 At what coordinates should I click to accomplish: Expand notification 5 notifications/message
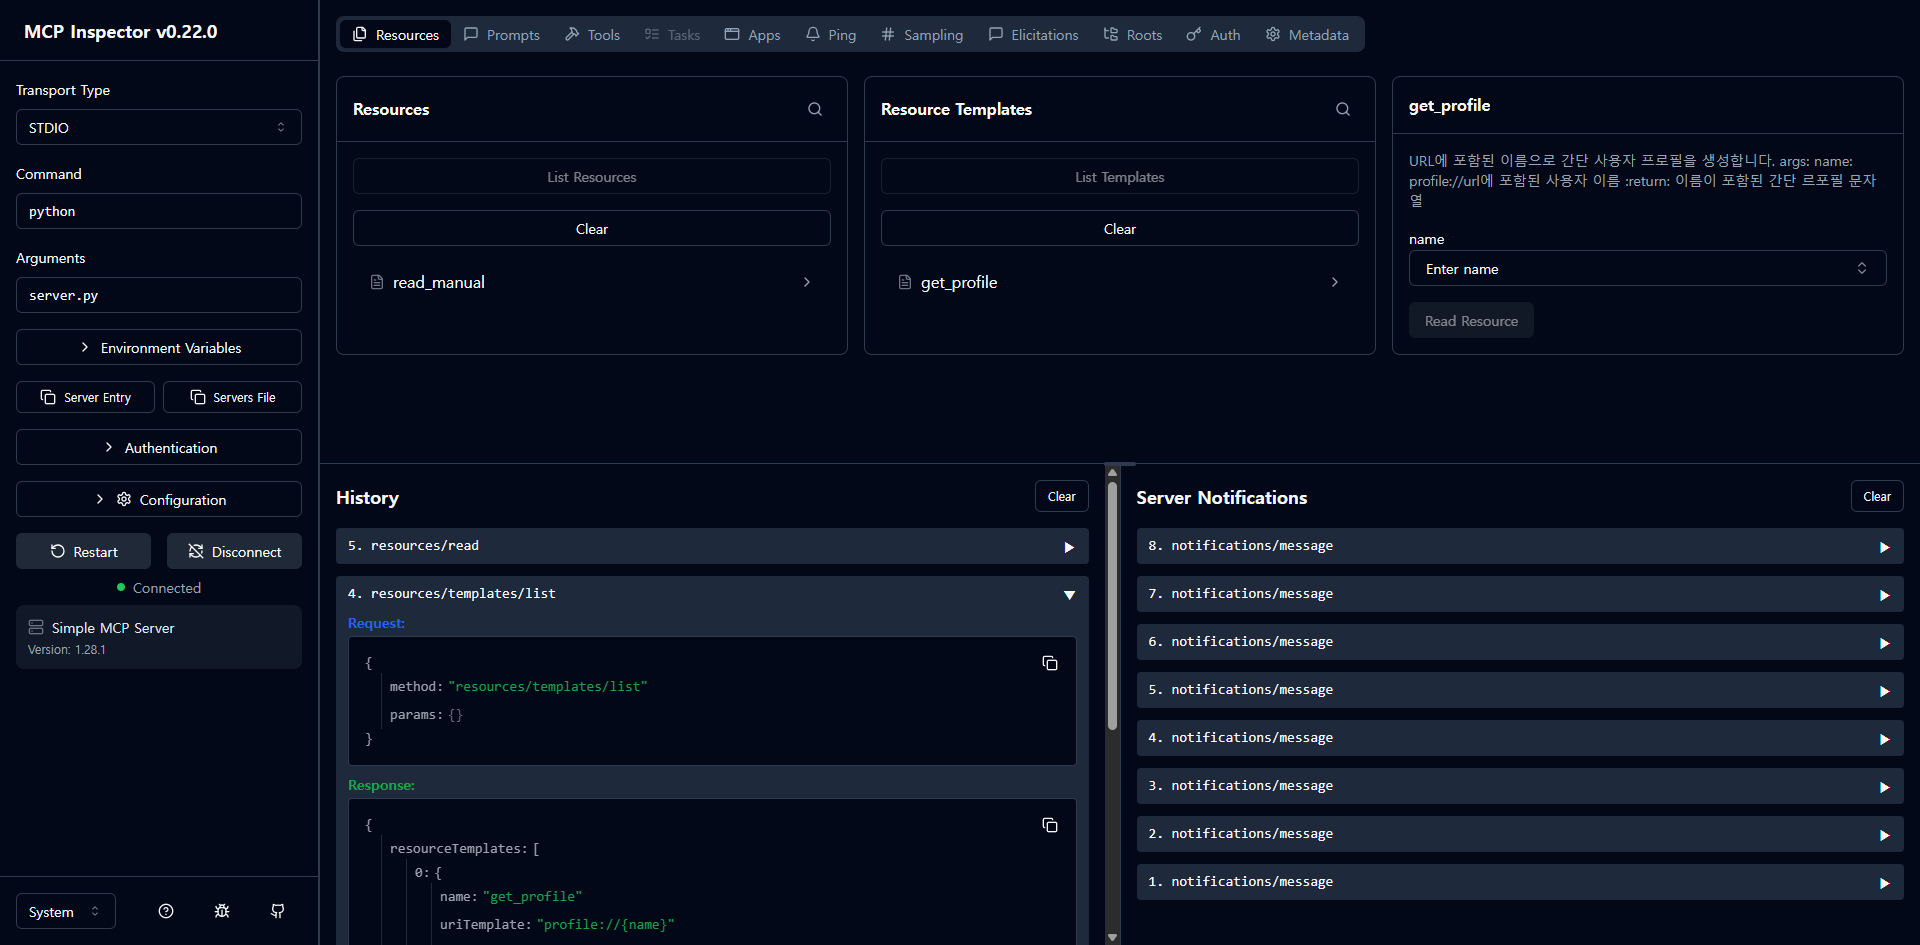point(1520,690)
